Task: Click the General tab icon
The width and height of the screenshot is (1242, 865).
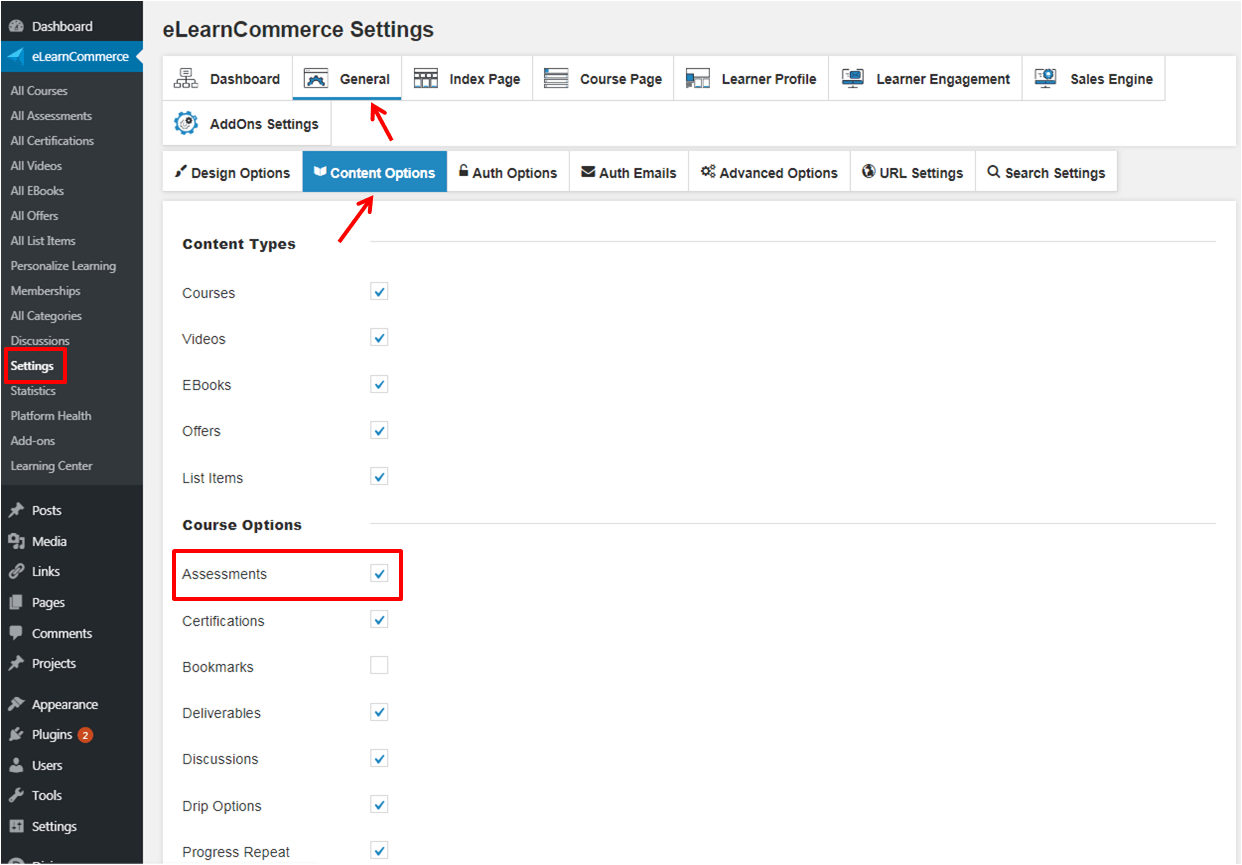Action: 316,79
